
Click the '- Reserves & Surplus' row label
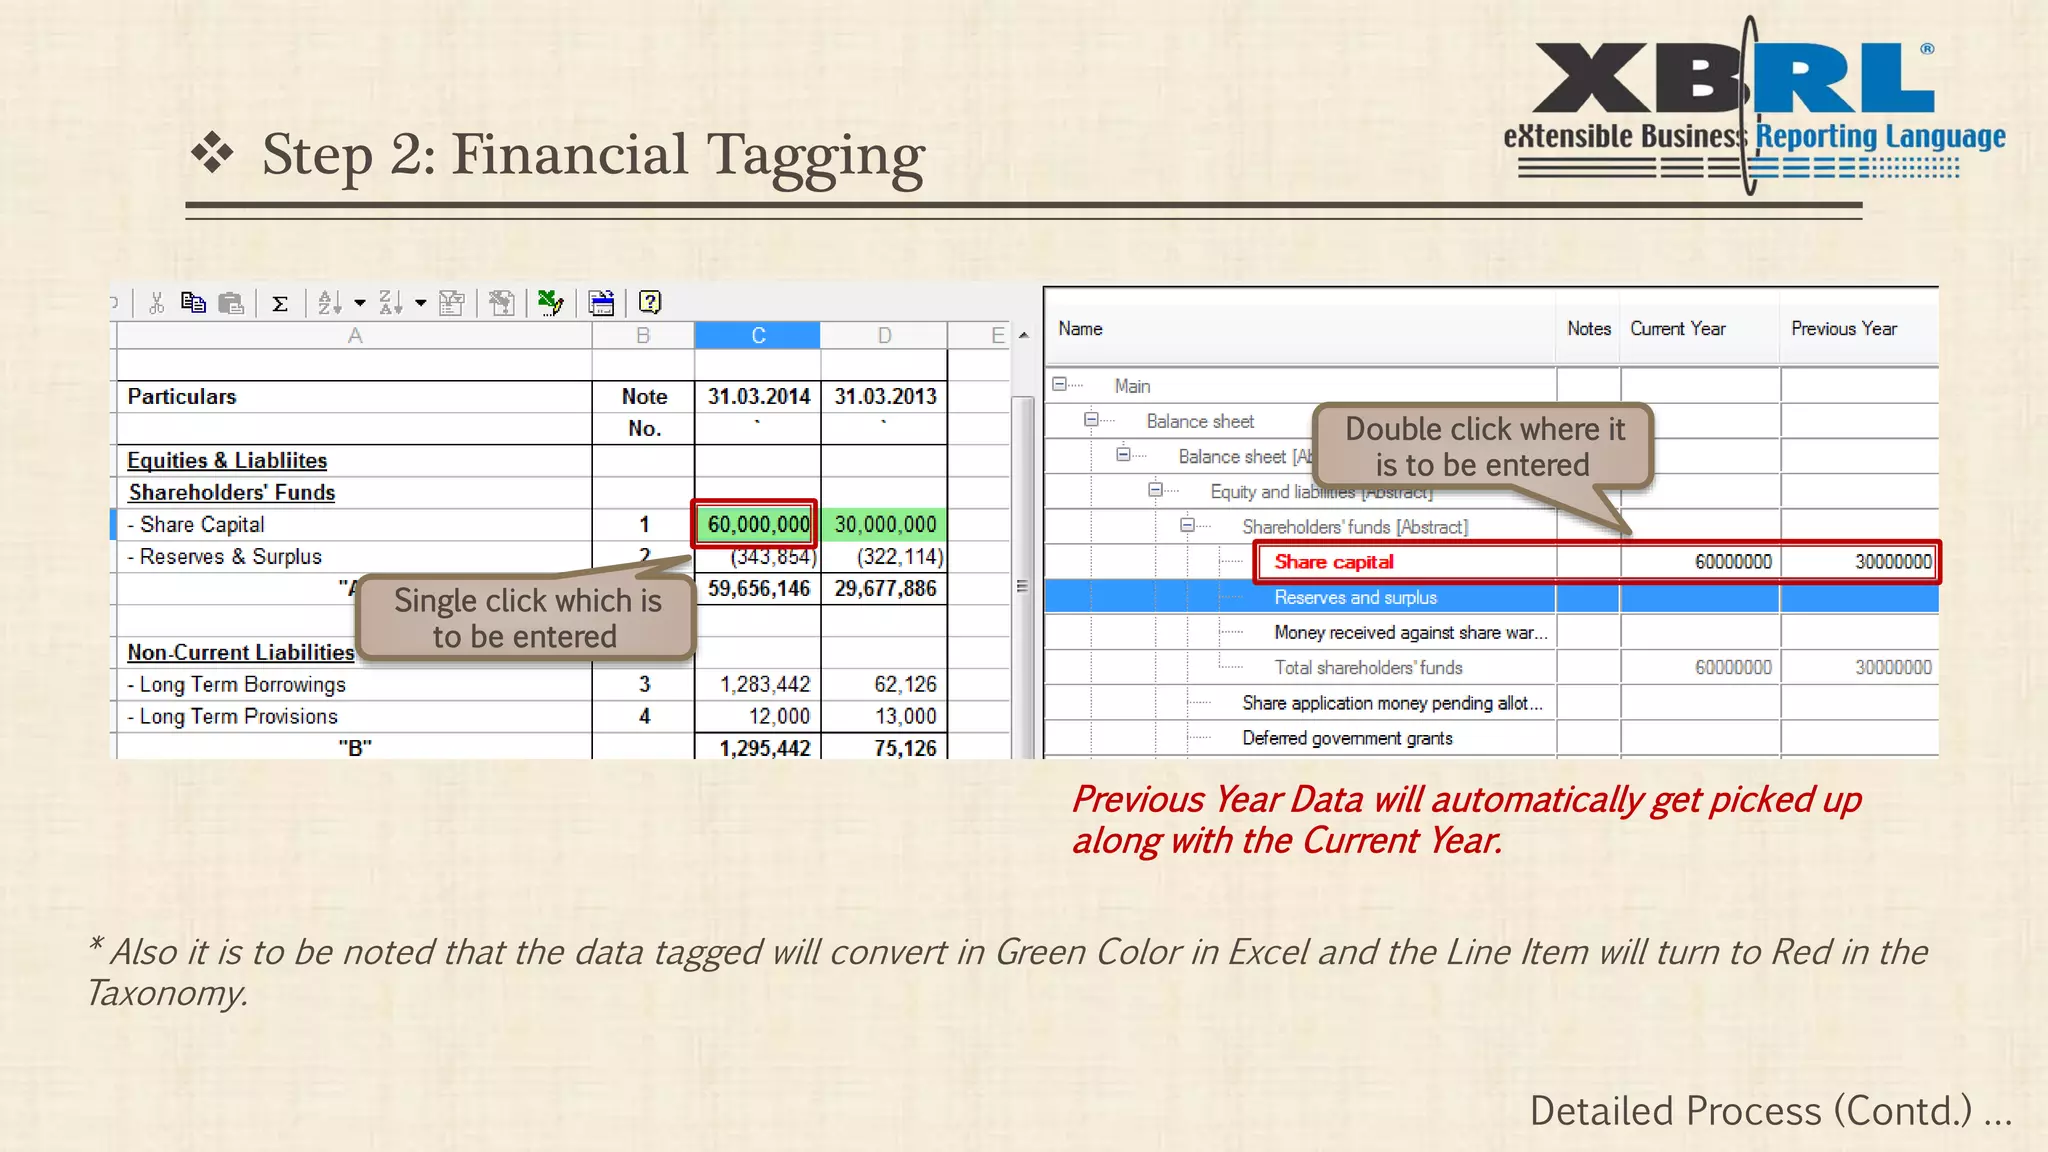(225, 556)
